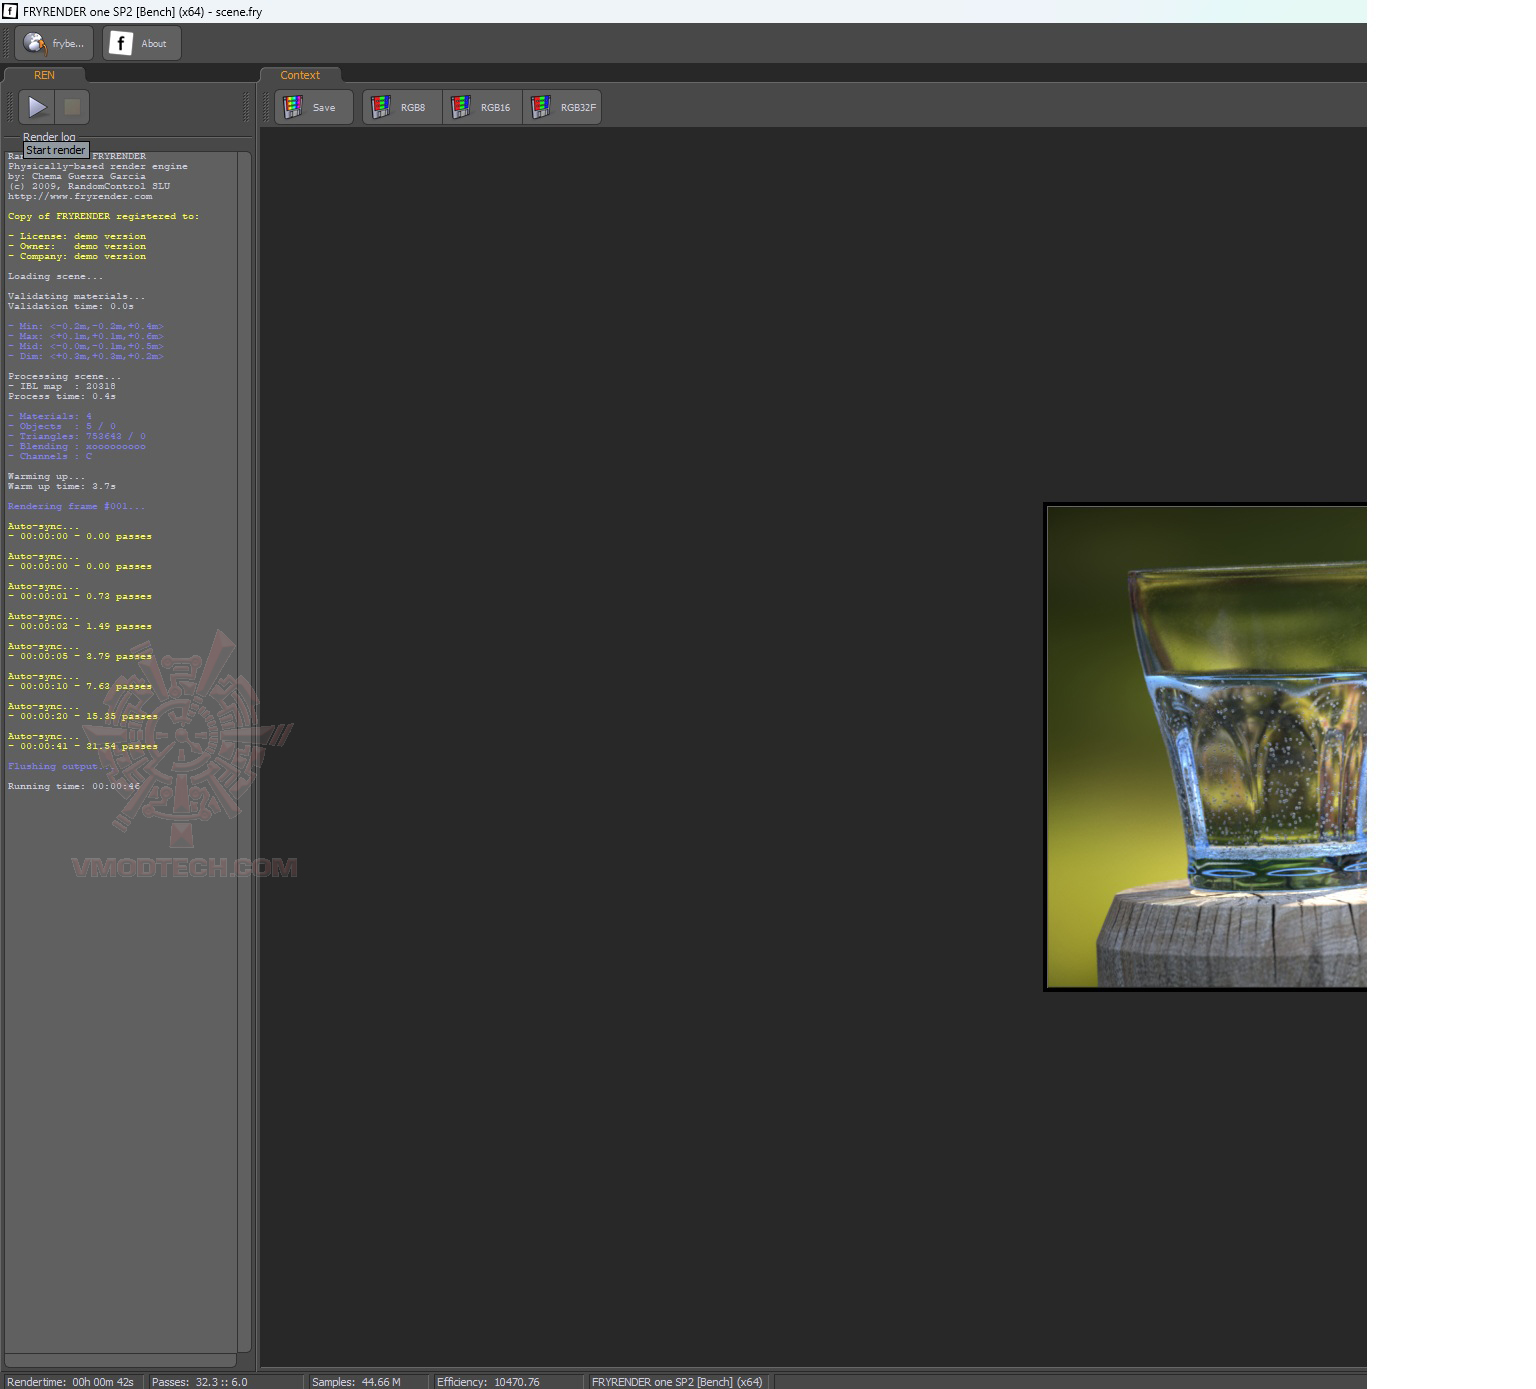Viewport: 1536px width, 1389px height.
Task: Click the Samples status bar field
Action: click(366, 1382)
